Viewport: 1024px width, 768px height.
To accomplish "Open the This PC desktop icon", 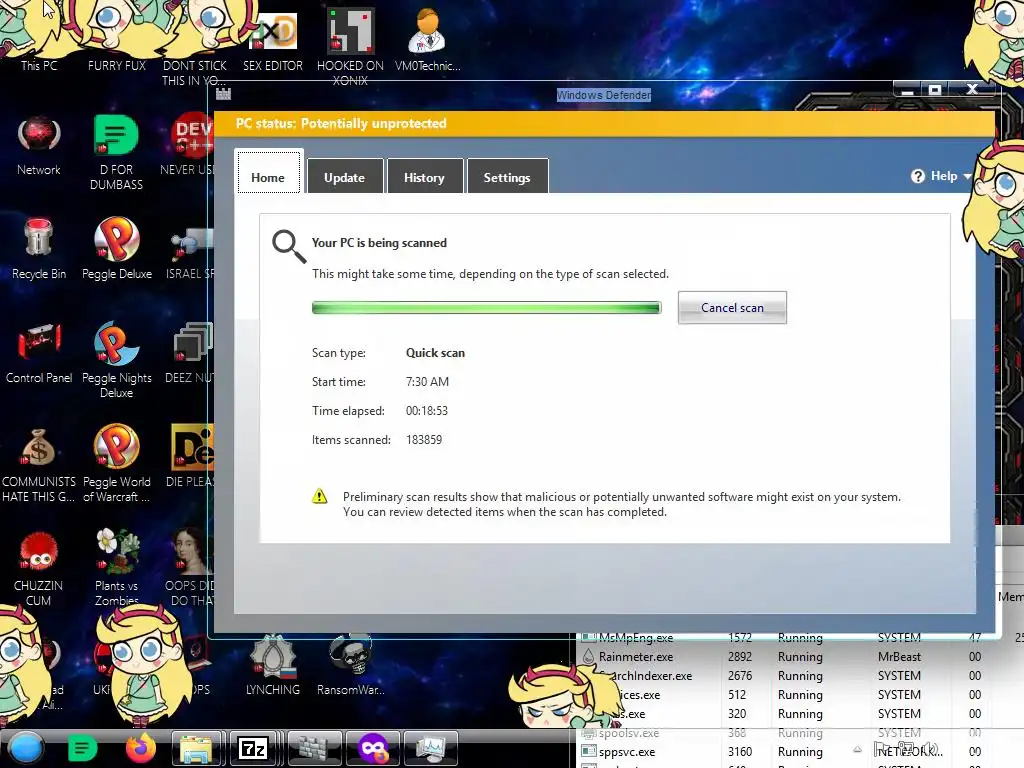I will click(x=39, y=39).
